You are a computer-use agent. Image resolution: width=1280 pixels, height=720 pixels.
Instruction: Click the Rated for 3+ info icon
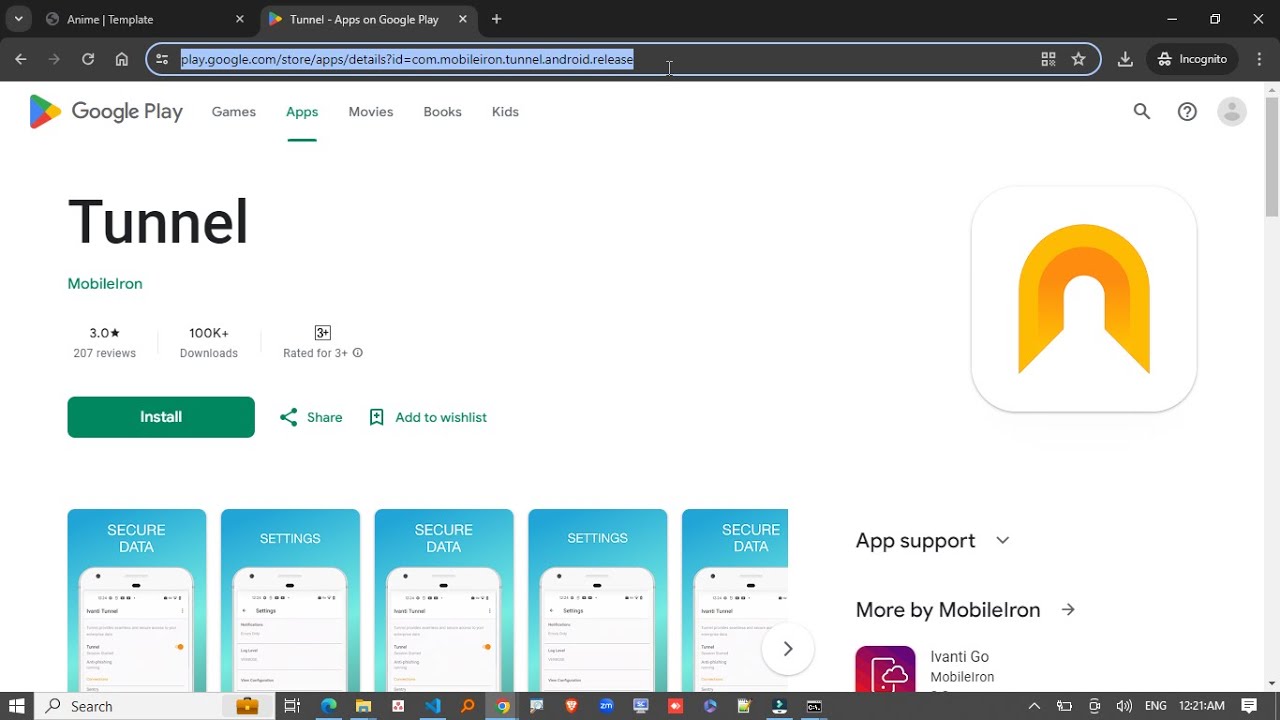pos(358,353)
